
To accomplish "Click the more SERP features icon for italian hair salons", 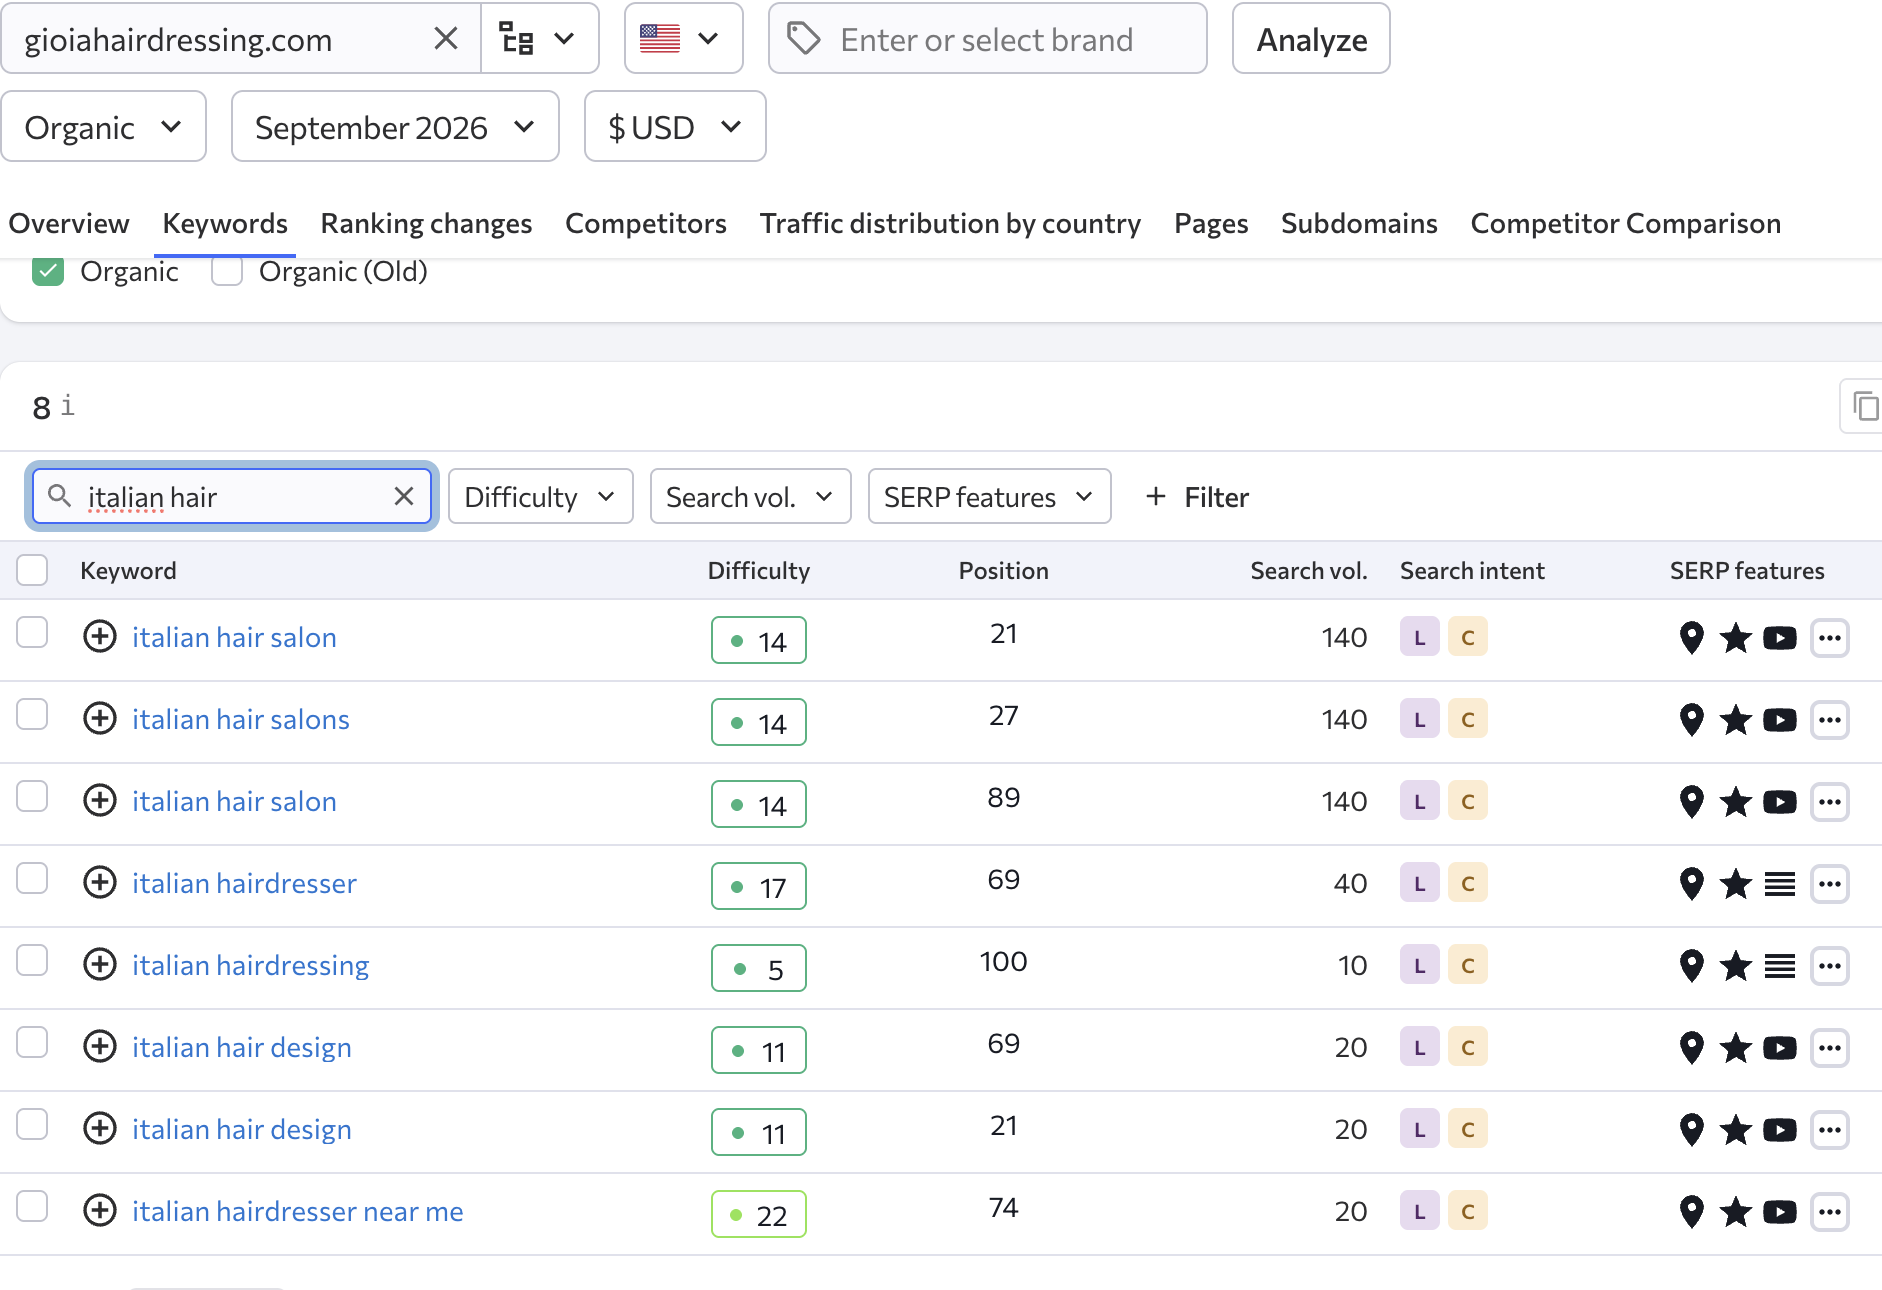I will coord(1830,720).
